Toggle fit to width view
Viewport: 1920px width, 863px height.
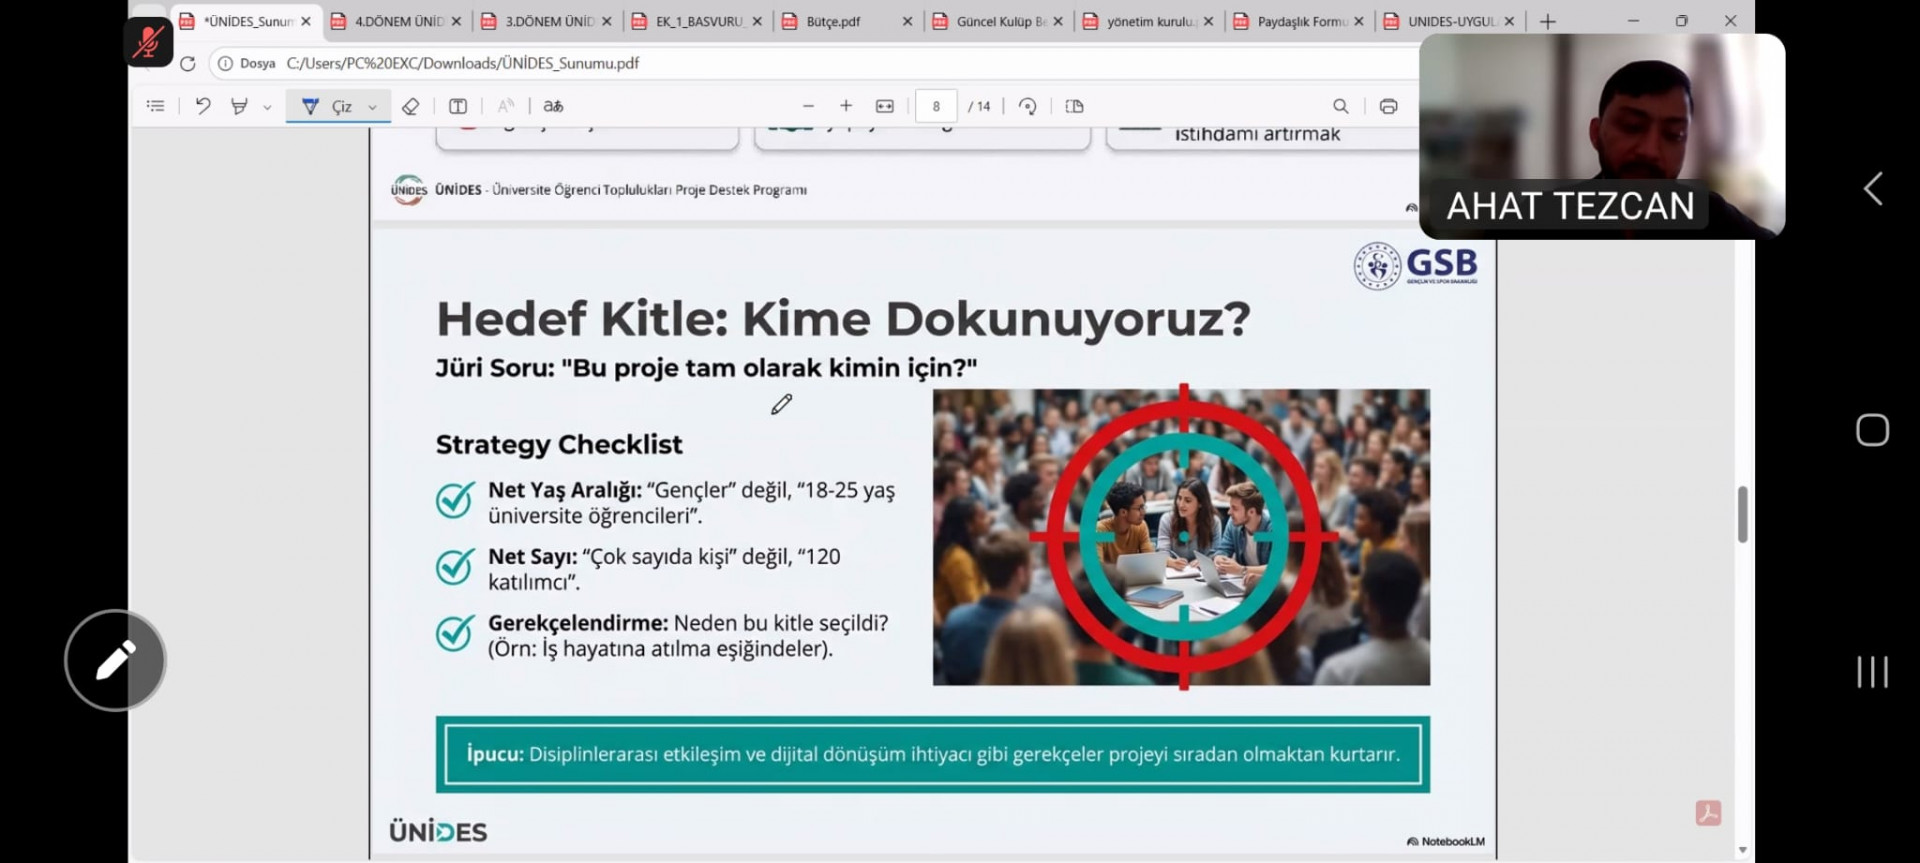coord(885,106)
